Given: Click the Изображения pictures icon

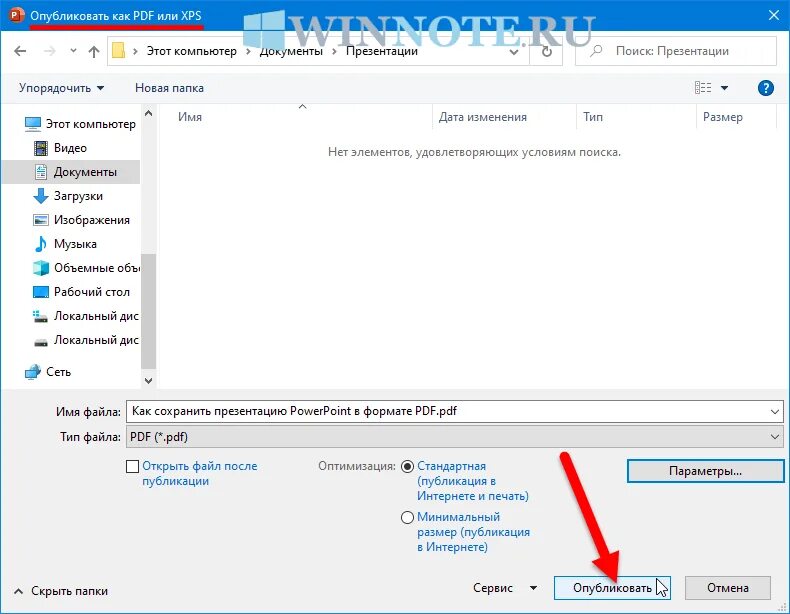Looking at the screenshot, I should pos(41,220).
